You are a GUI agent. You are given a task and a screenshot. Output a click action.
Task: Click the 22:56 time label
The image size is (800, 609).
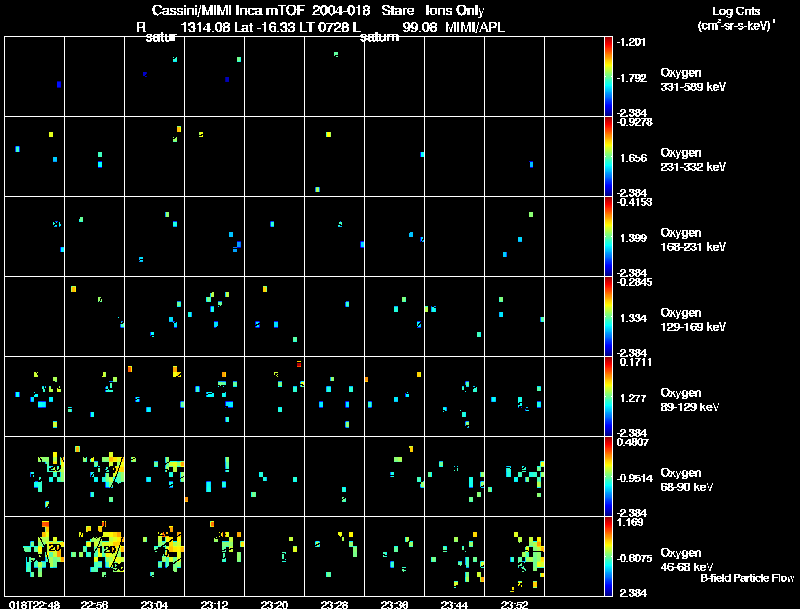click(x=94, y=605)
